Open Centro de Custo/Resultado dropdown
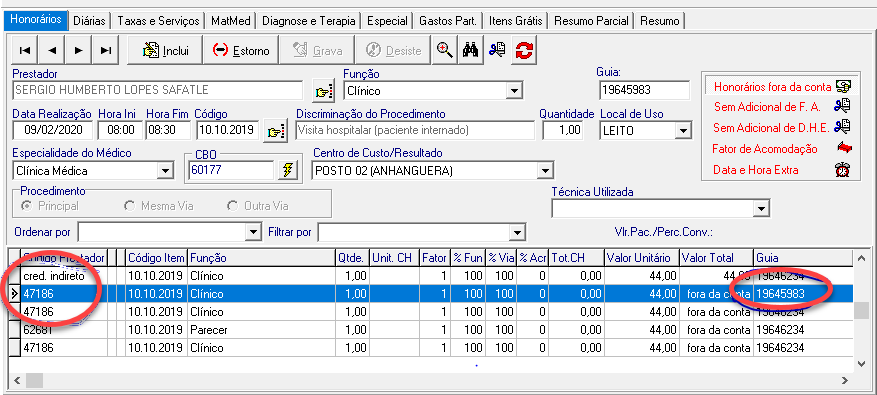 pos(545,170)
